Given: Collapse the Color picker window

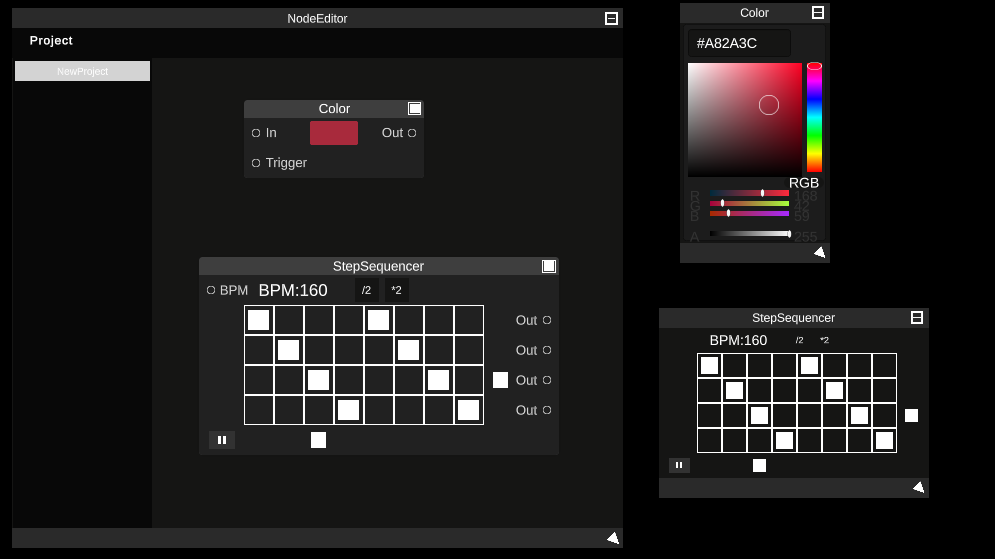Looking at the screenshot, I should click(818, 13).
